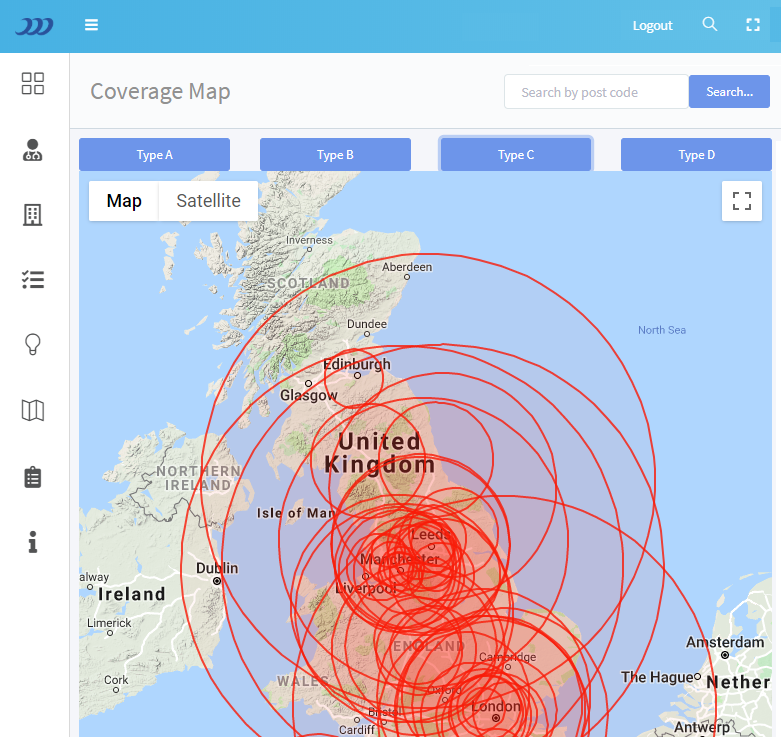Click the Leeds label on the map

(431, 534)
